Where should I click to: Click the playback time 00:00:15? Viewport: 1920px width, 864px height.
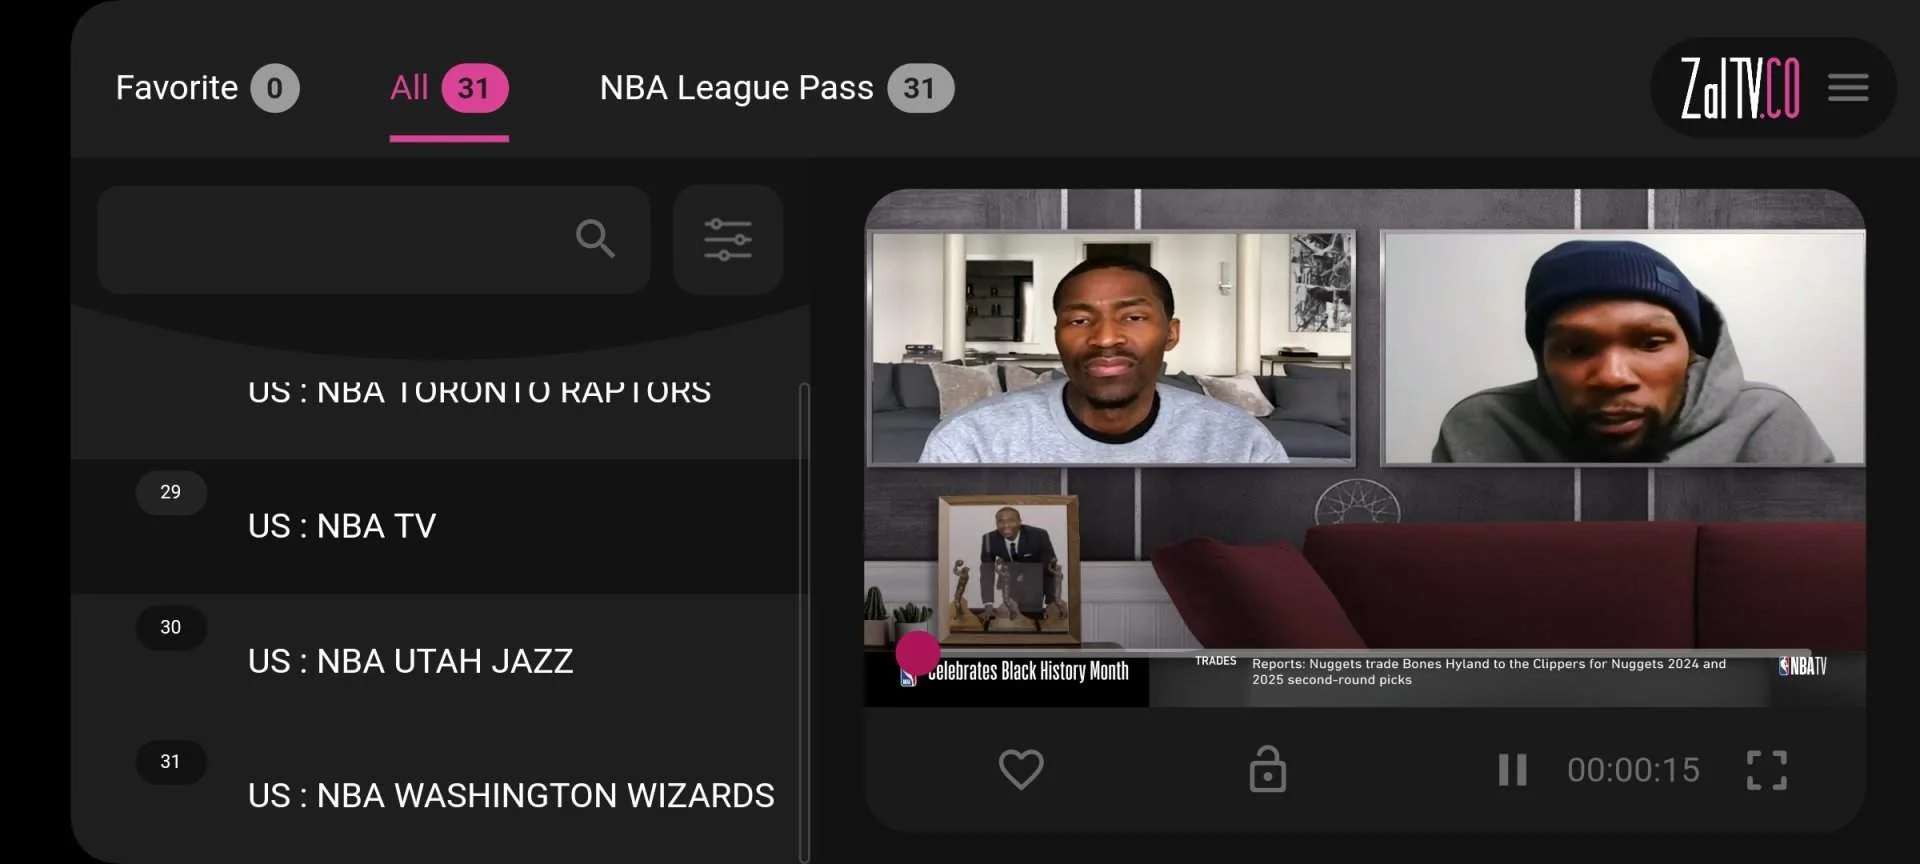(1633, 770)
